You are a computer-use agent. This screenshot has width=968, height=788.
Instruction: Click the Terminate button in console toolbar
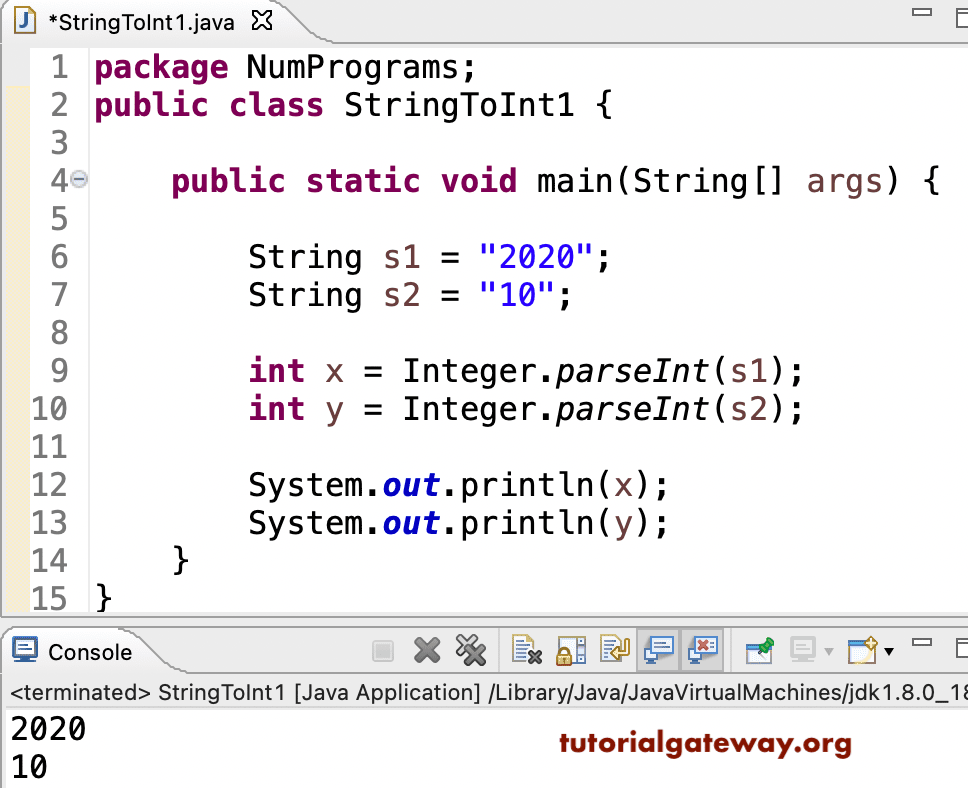click(383, 650)
